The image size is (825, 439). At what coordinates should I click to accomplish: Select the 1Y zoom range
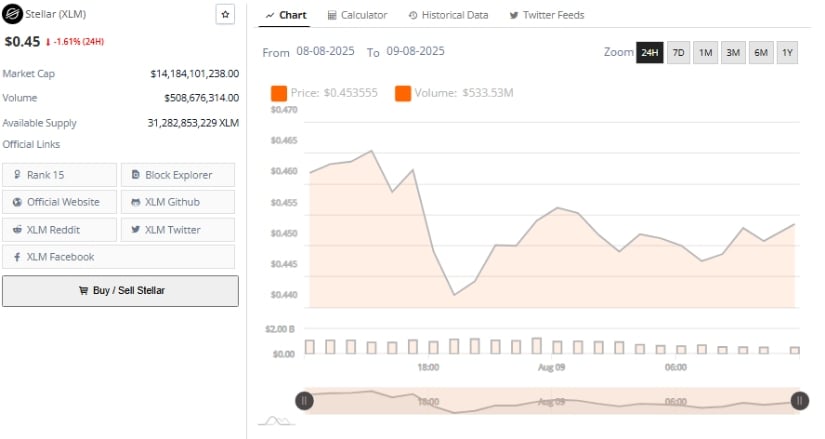coord(787,53)
